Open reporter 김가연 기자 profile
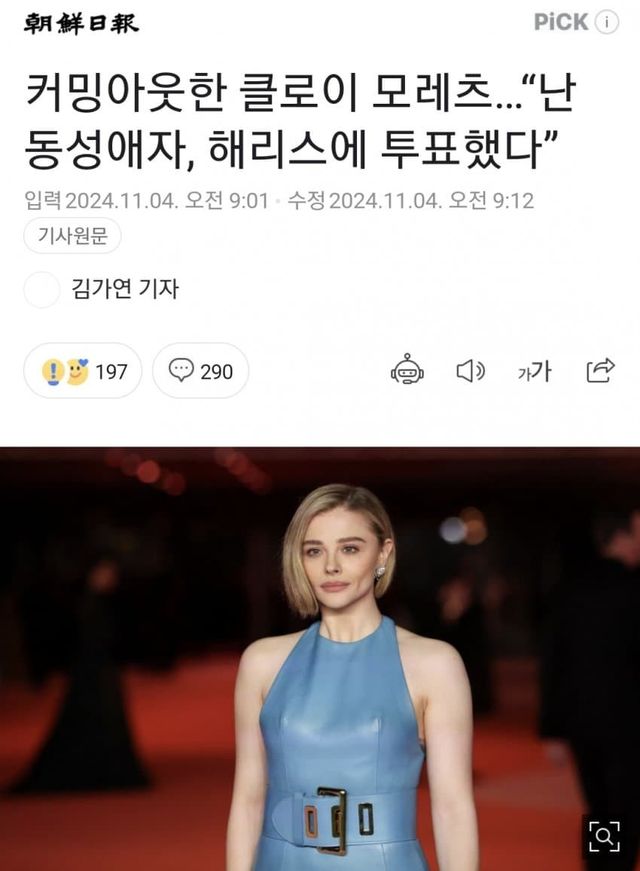Image resolution: width=640 pixels, height=871 pixels. pos(125,289)
